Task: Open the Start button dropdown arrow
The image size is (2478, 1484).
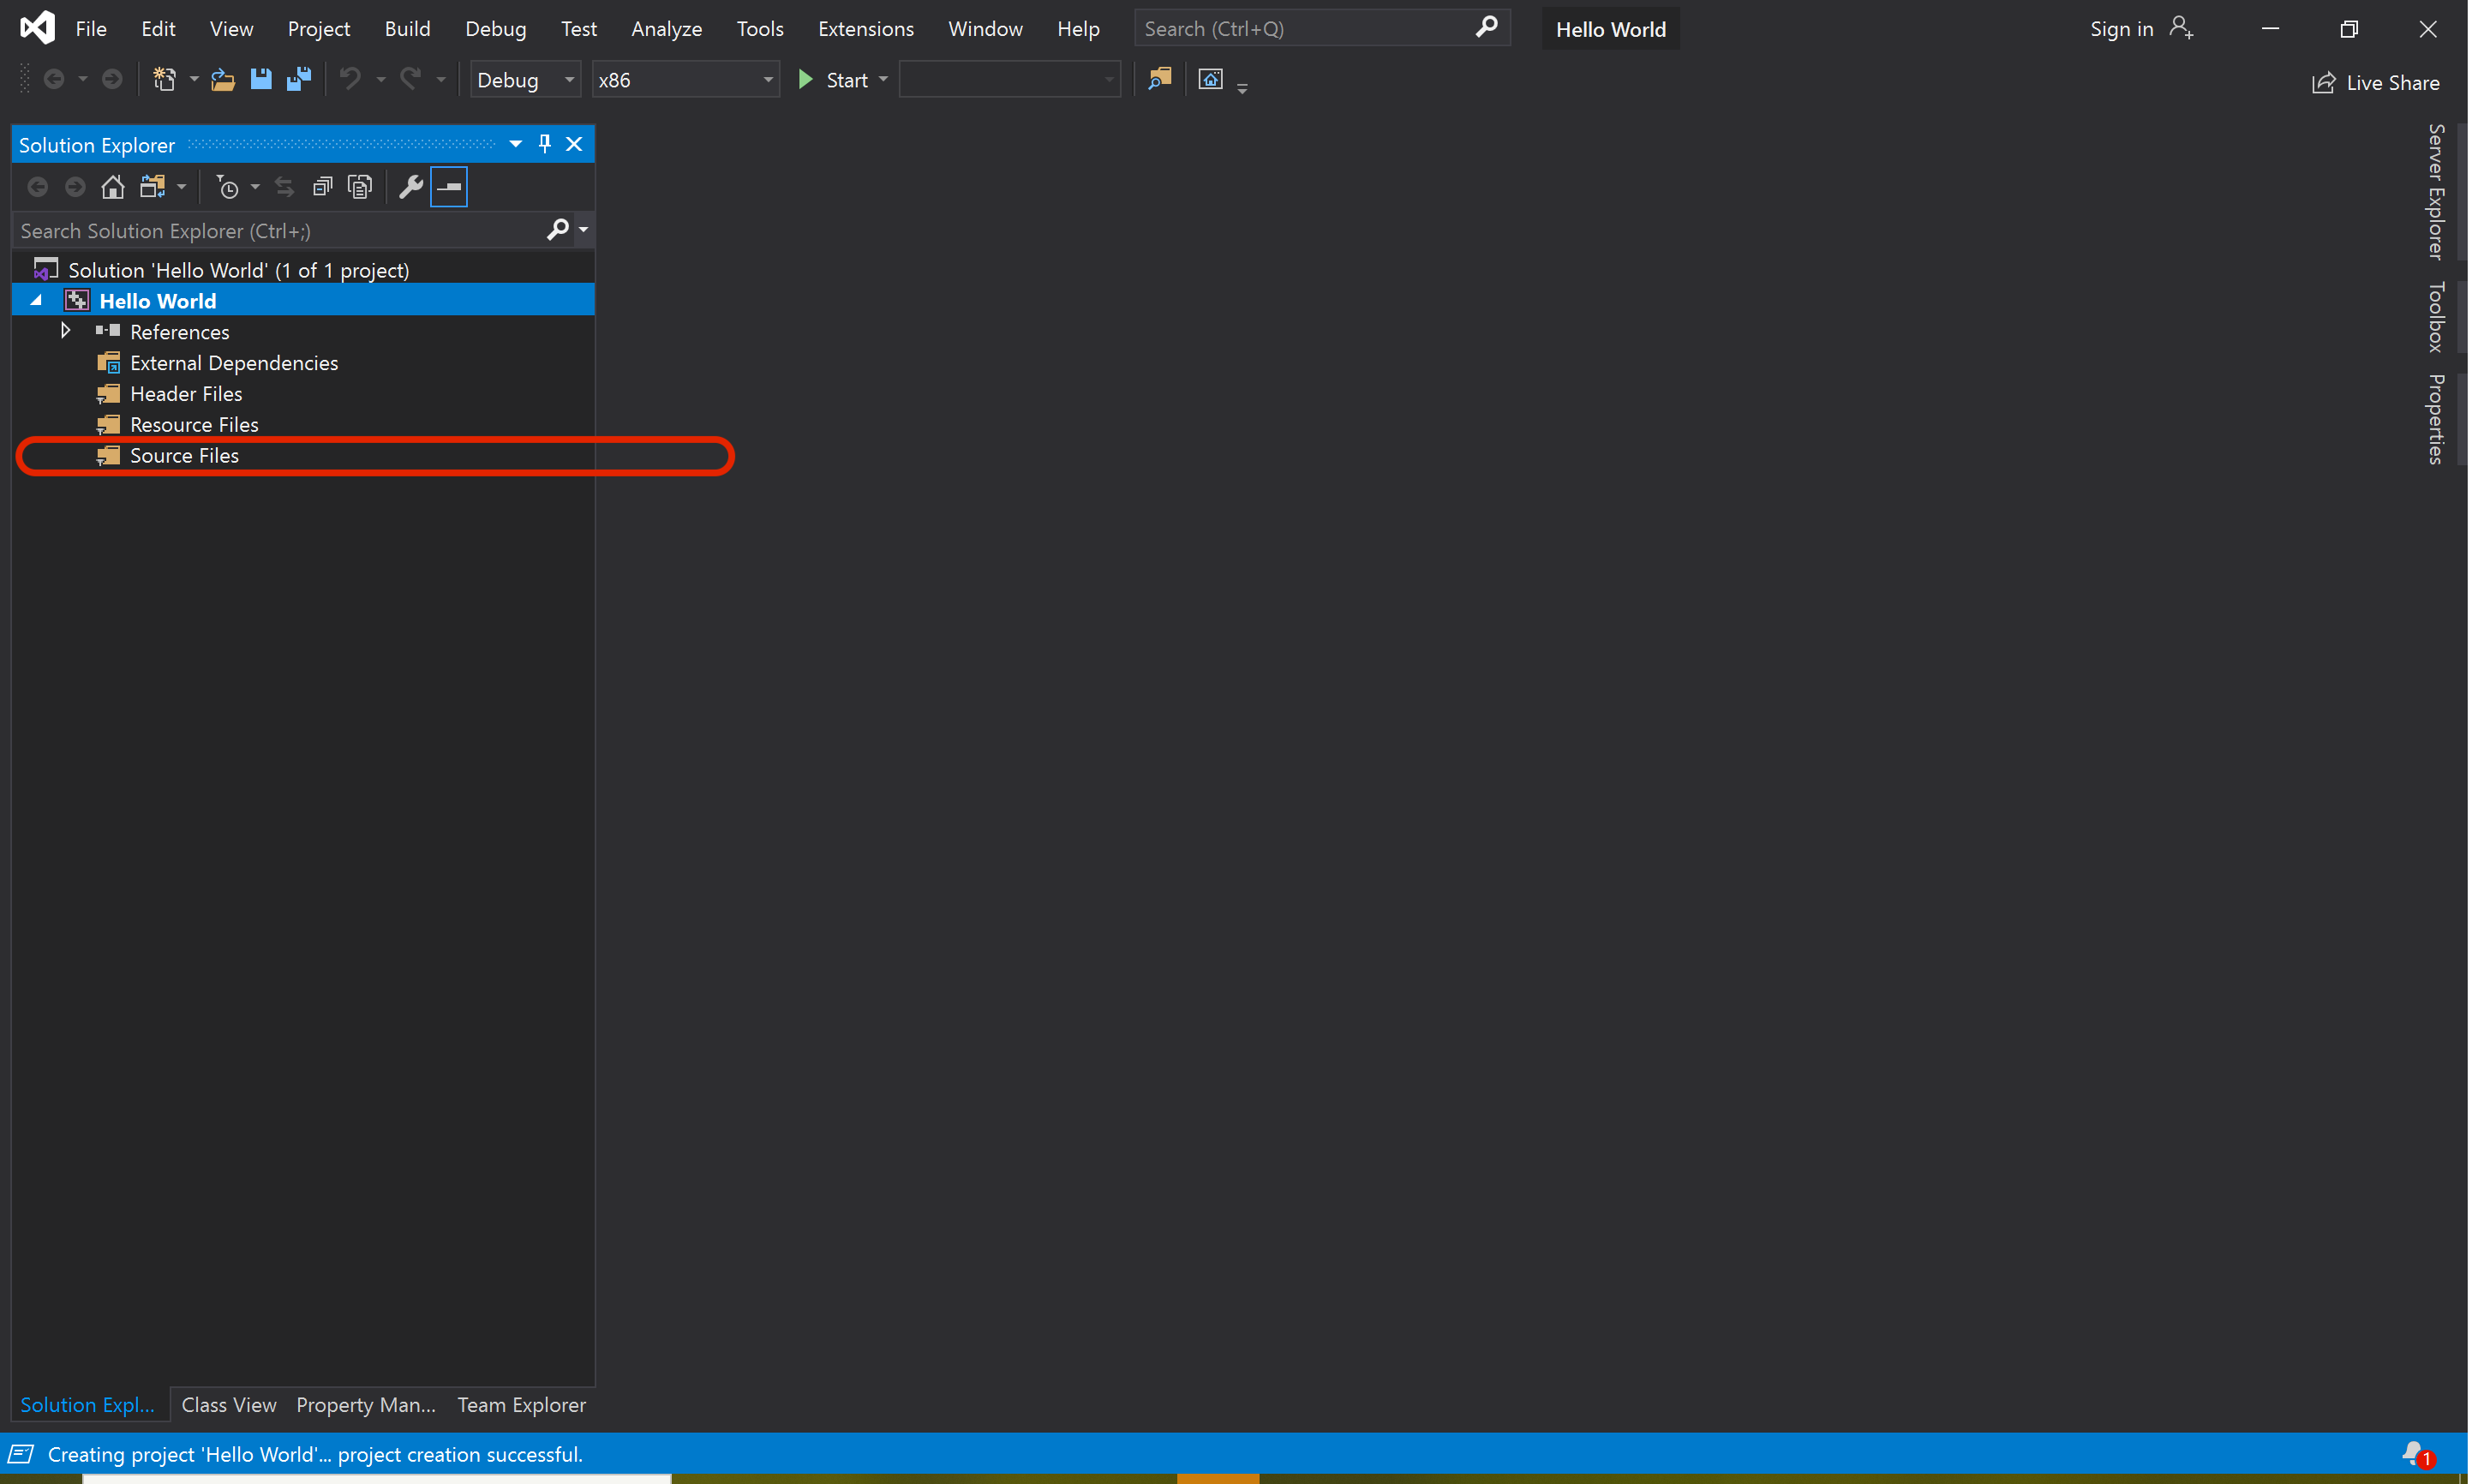Action: 883,80
